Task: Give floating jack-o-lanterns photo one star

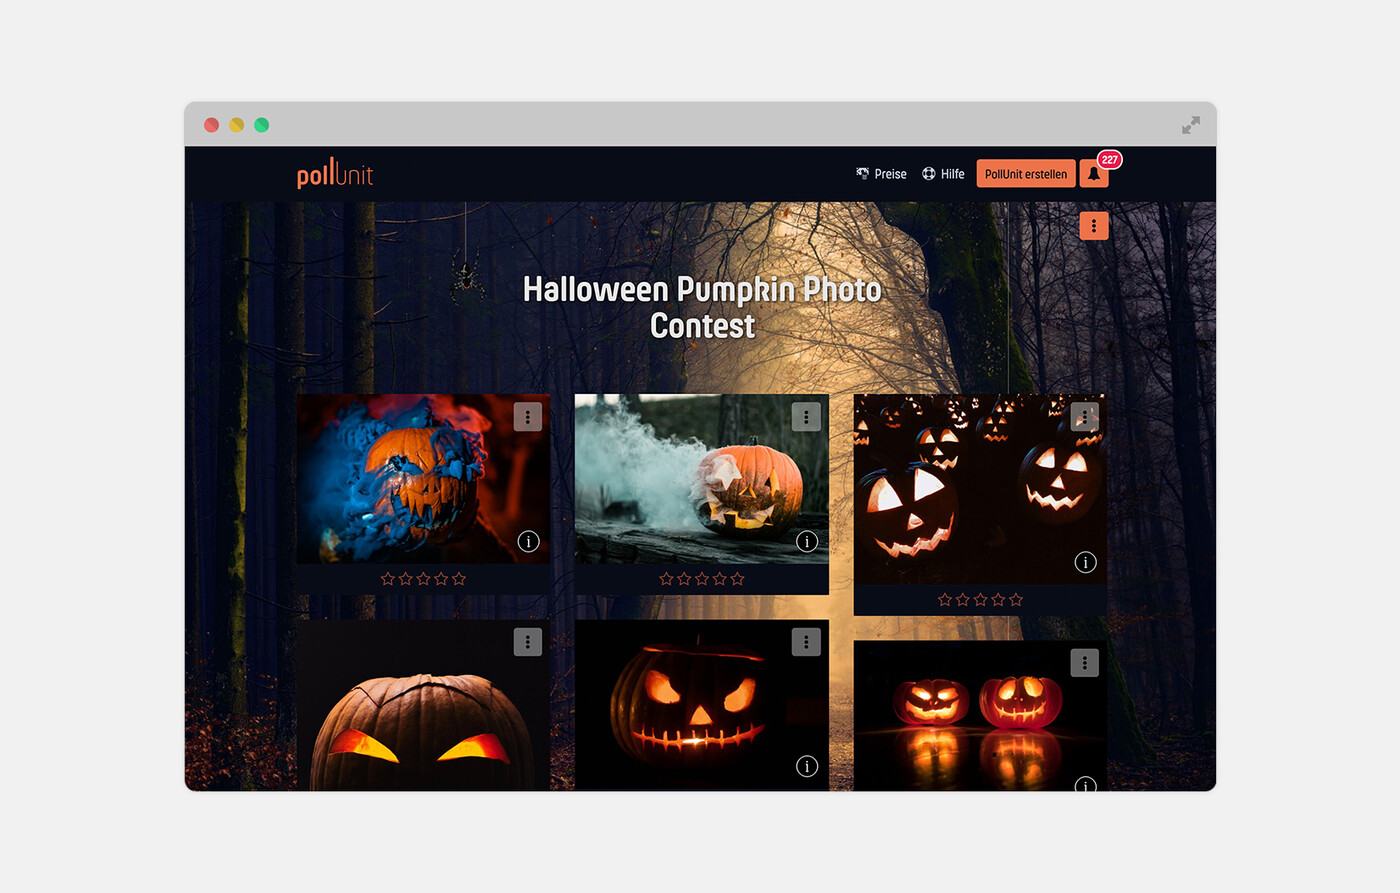Action: click(x=945, y=600)
